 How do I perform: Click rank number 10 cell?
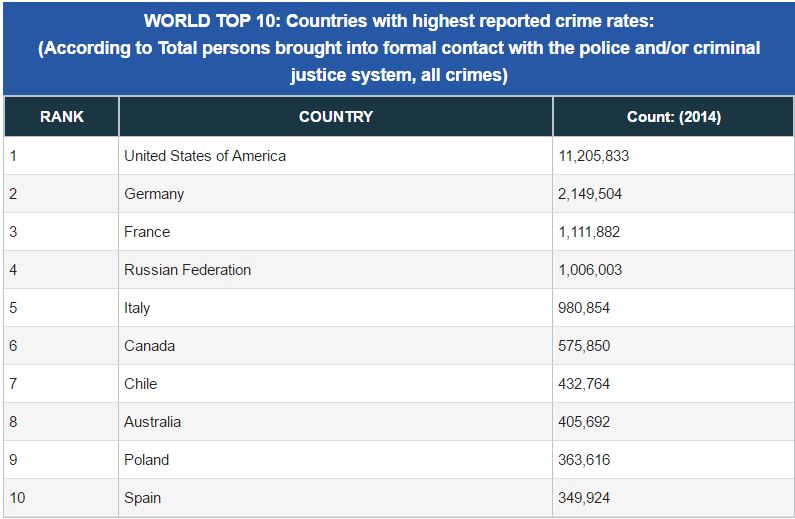point(61,498)
